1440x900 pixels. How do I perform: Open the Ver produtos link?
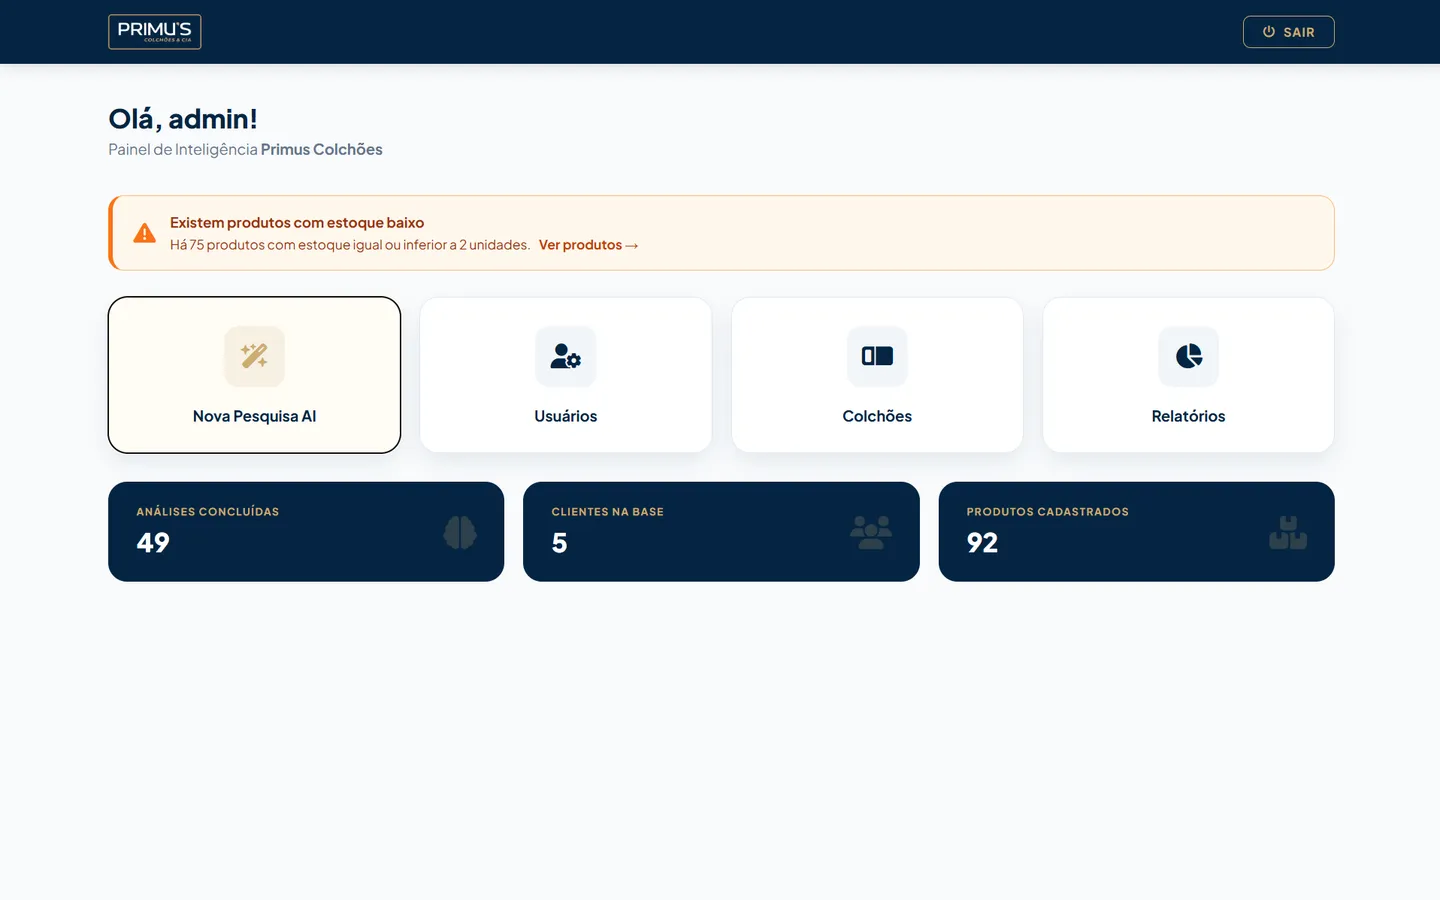pyautogui.click(x=588, y=245)
